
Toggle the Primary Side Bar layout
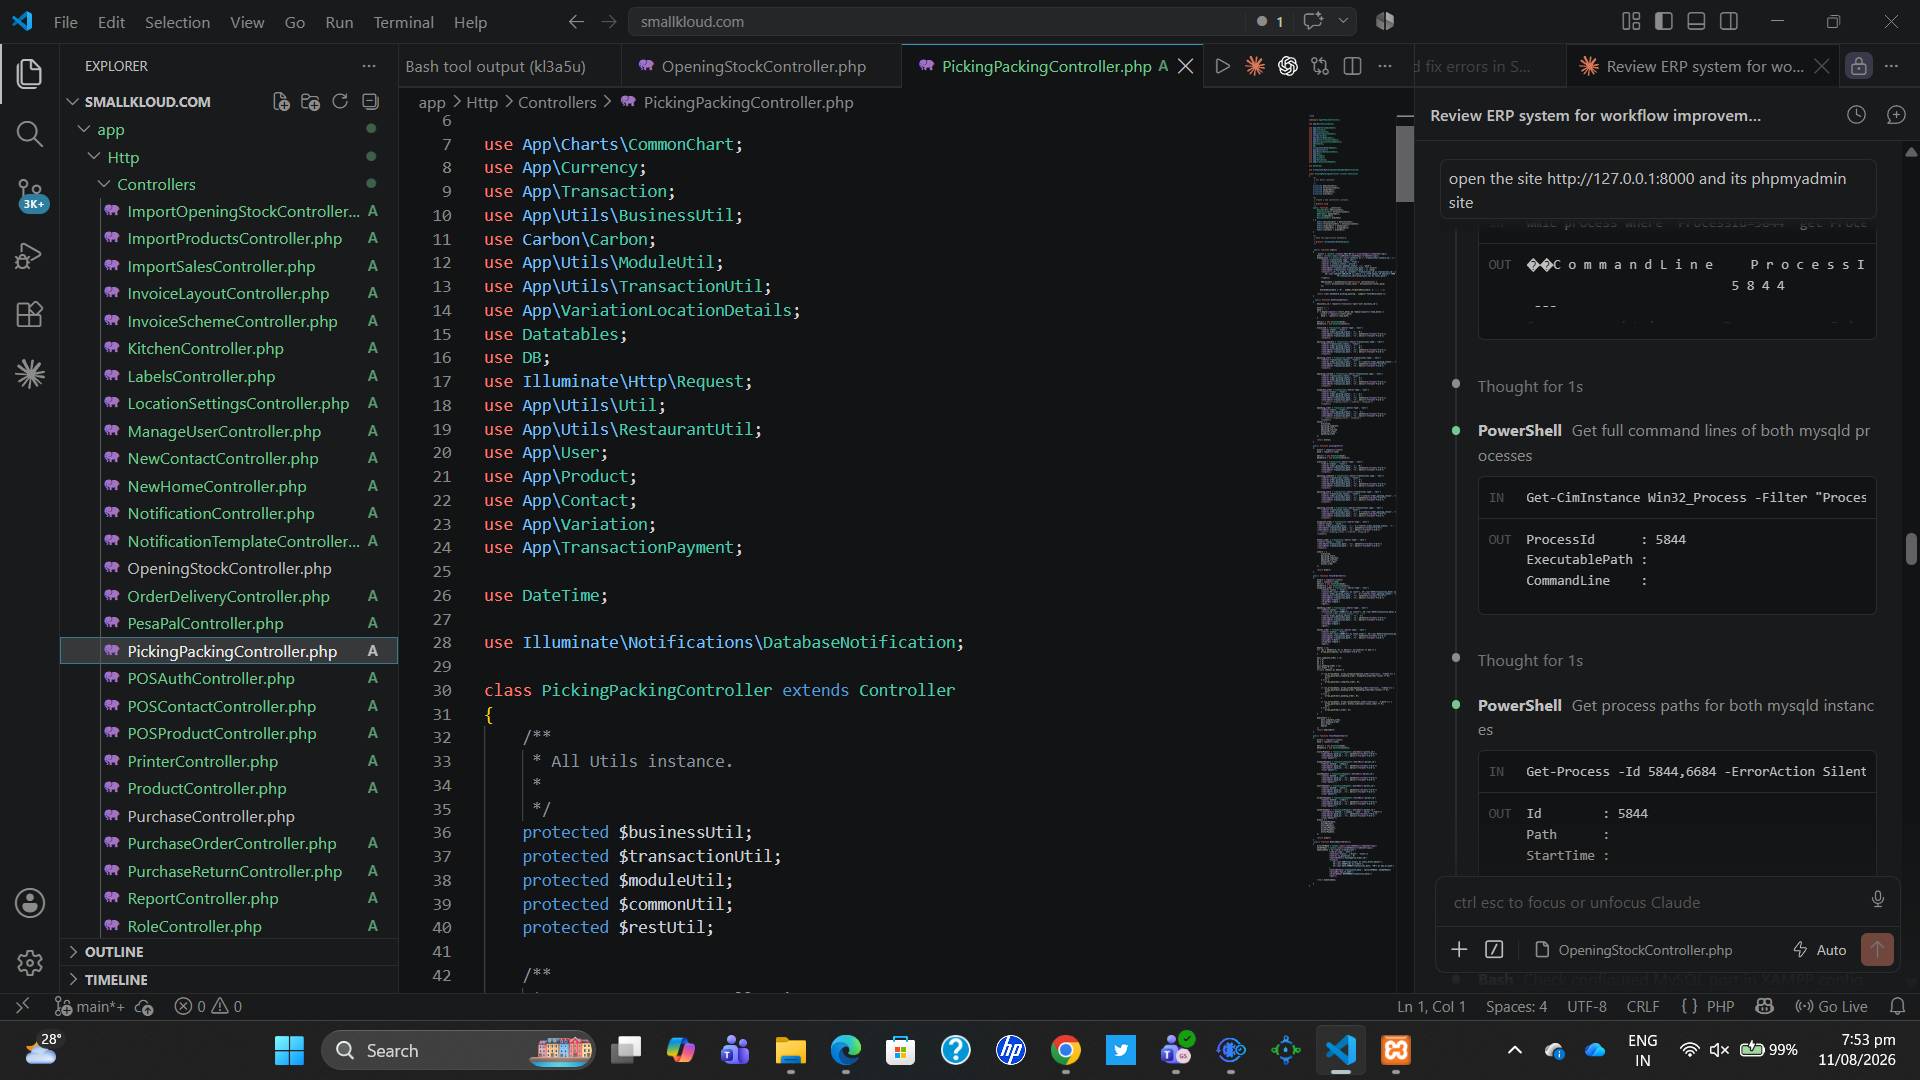click(1664, 21)
